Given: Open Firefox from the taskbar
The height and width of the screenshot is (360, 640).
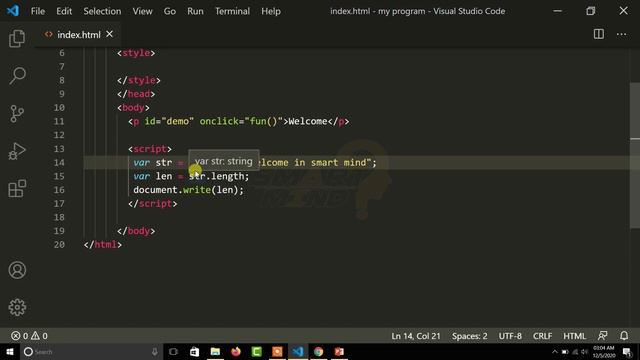Looking at the screenshot, I should pyautogui.click(x=236, y=351).
